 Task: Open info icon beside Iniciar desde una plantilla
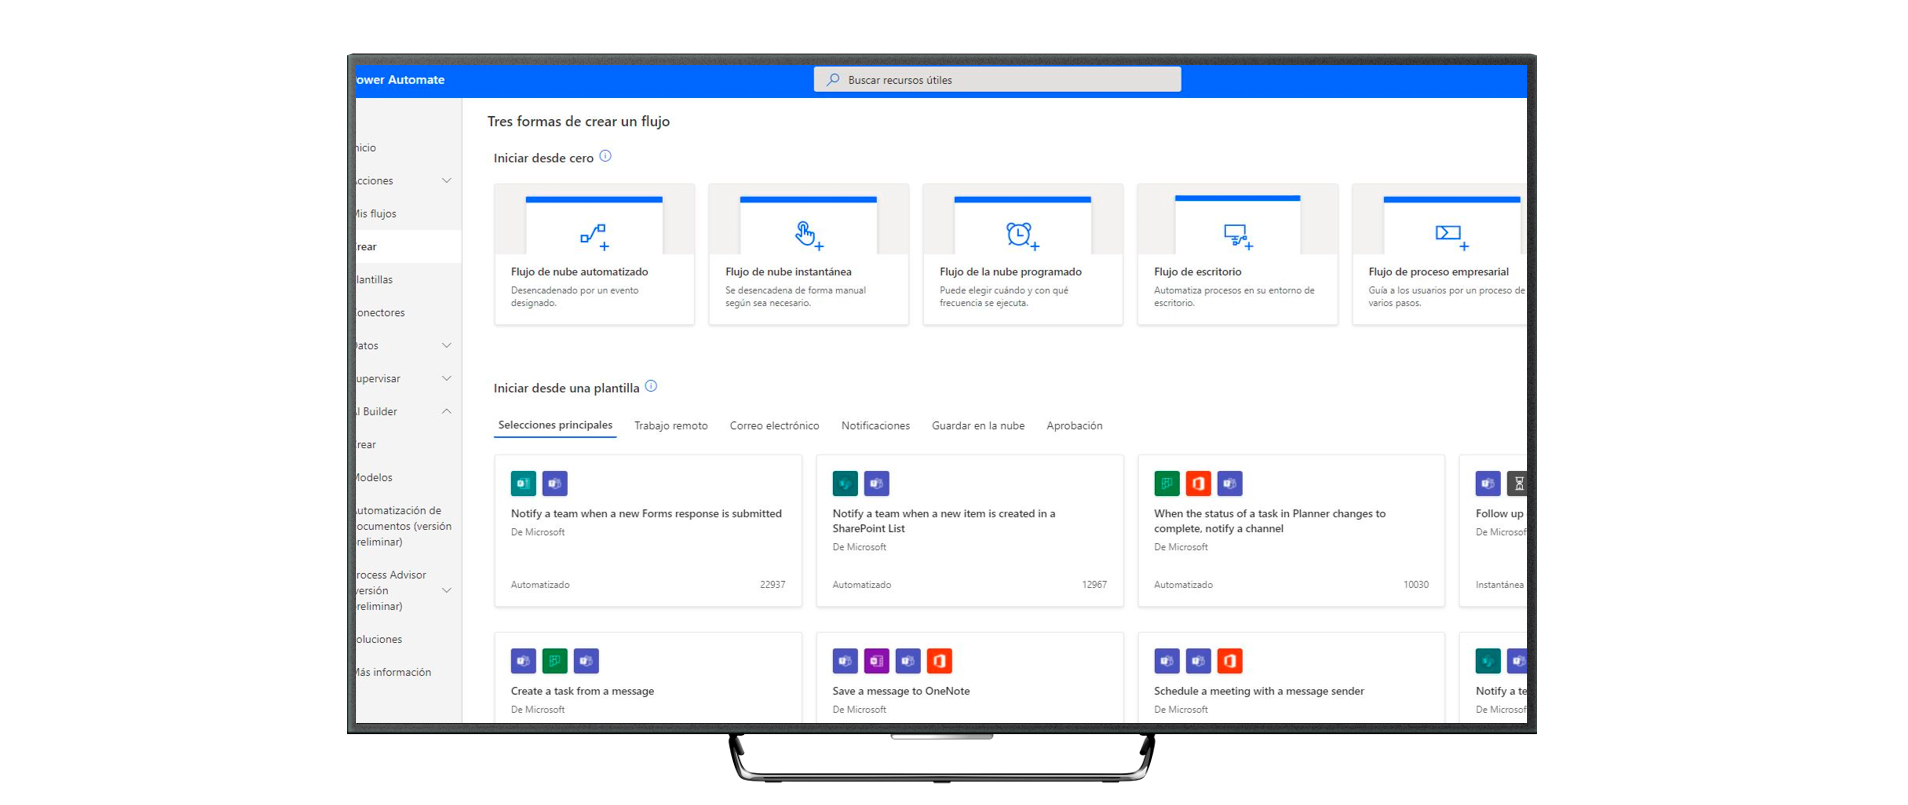651,387
